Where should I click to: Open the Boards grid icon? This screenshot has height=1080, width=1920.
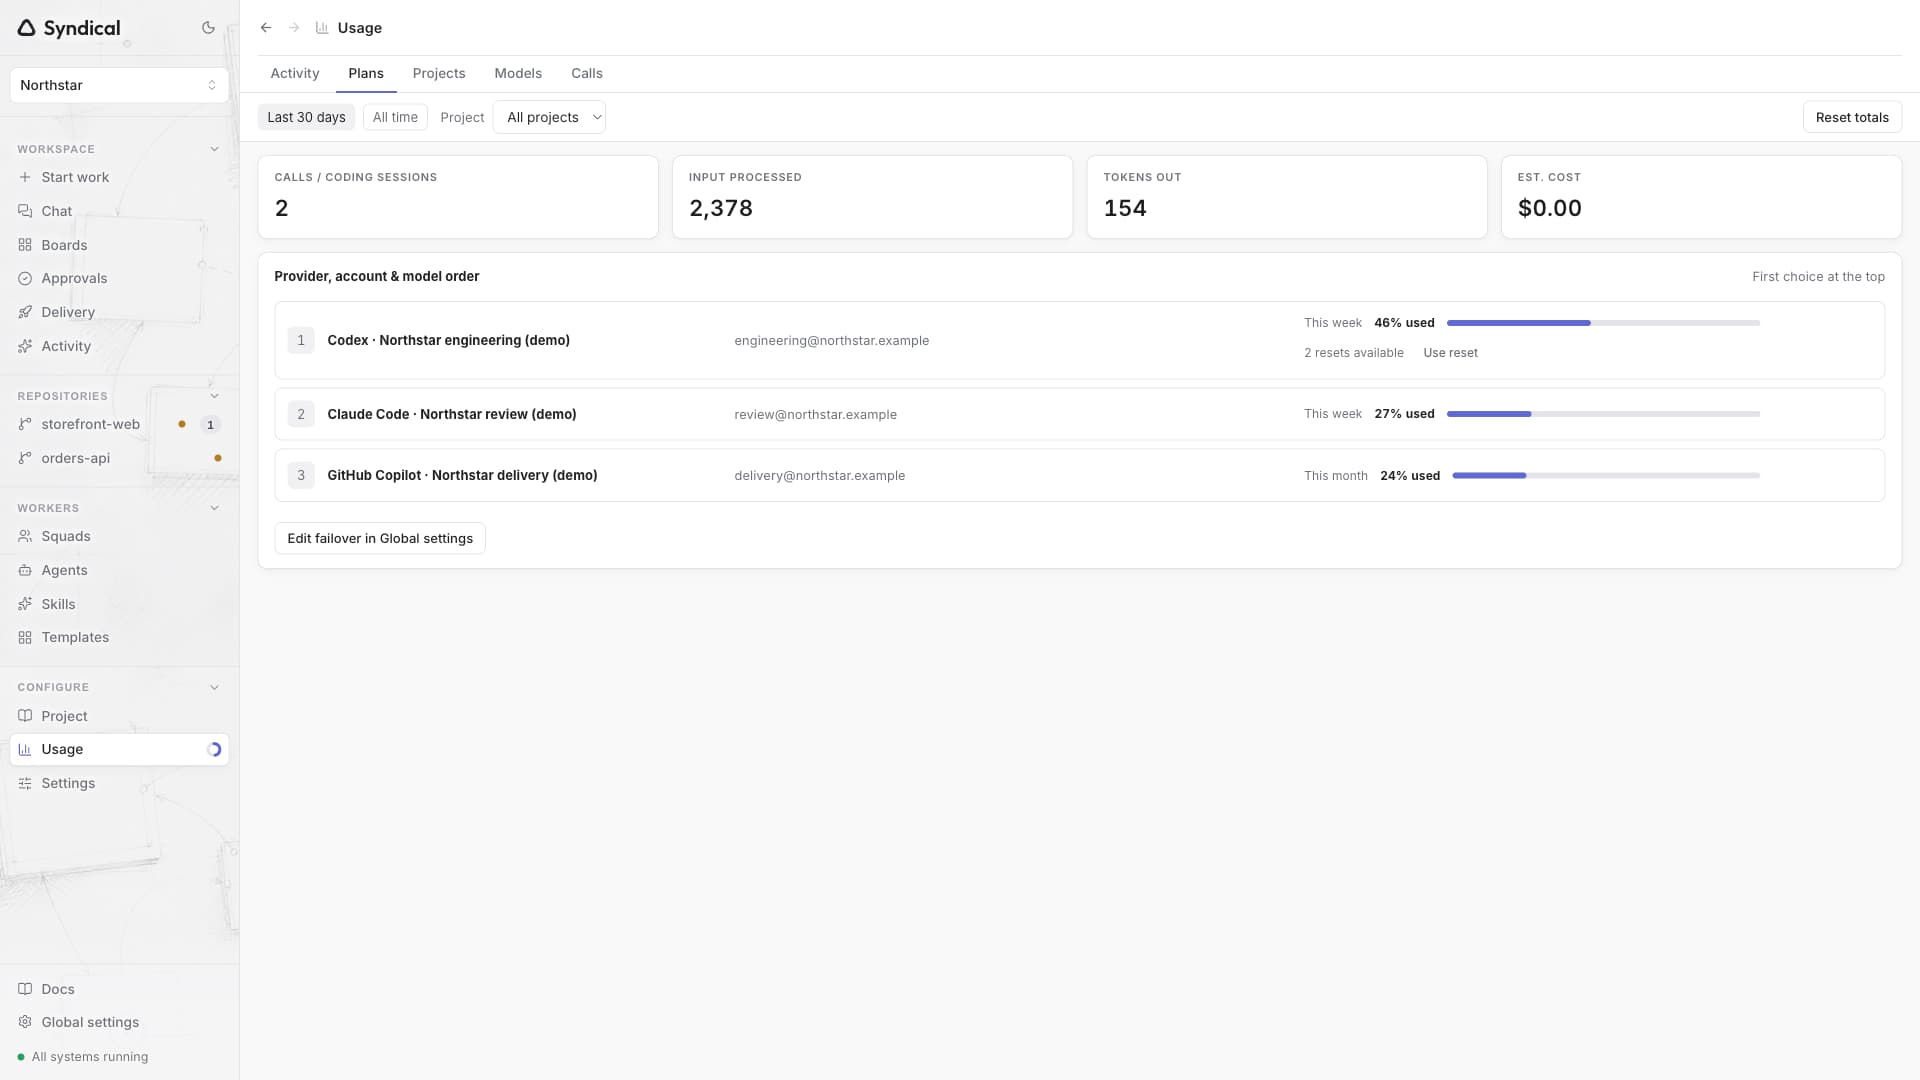pyautogui.click(x=25, y=245)
